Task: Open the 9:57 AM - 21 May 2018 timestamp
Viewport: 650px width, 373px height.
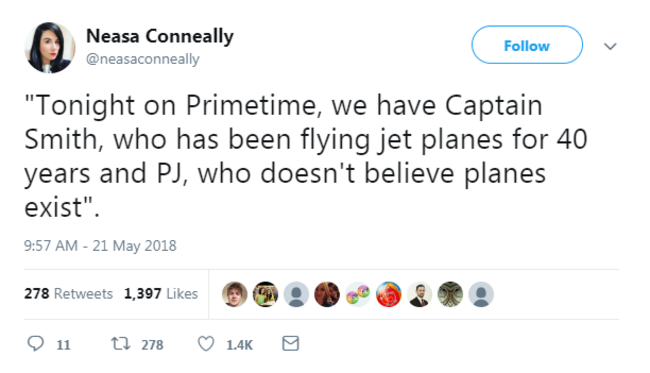Action: [x=100, y=246]
